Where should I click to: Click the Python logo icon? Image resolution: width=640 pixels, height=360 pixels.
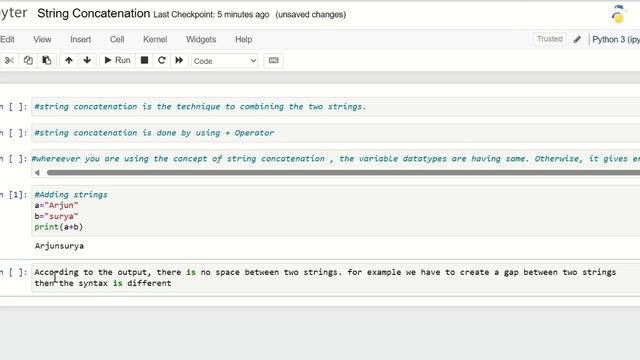click(x=618, y=14)
